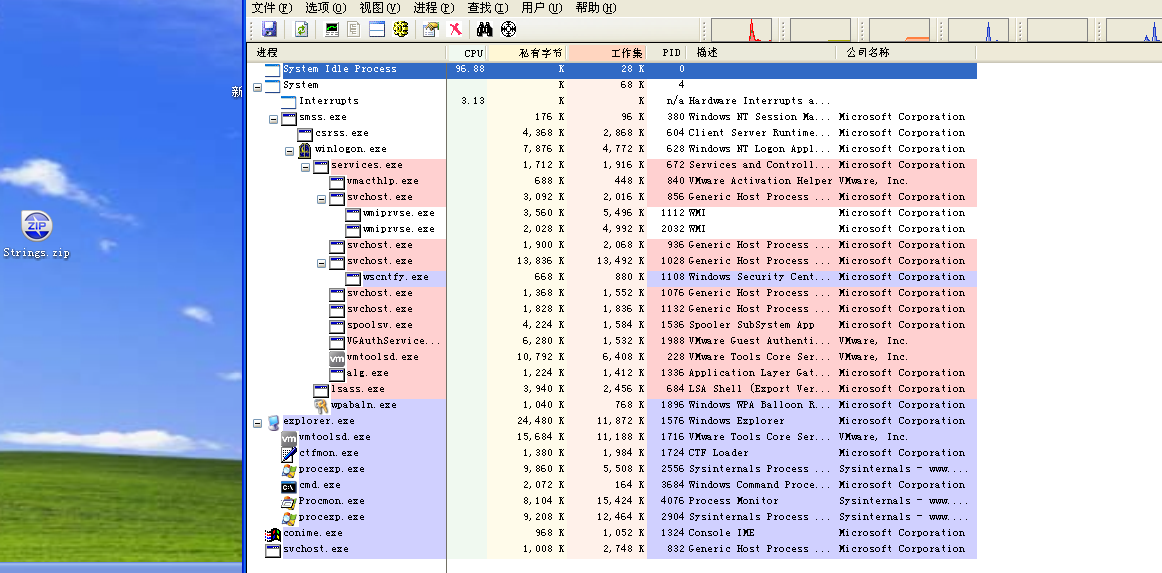Open the 用户(U) menu
1162x573 pixels.
click(542, 8)
